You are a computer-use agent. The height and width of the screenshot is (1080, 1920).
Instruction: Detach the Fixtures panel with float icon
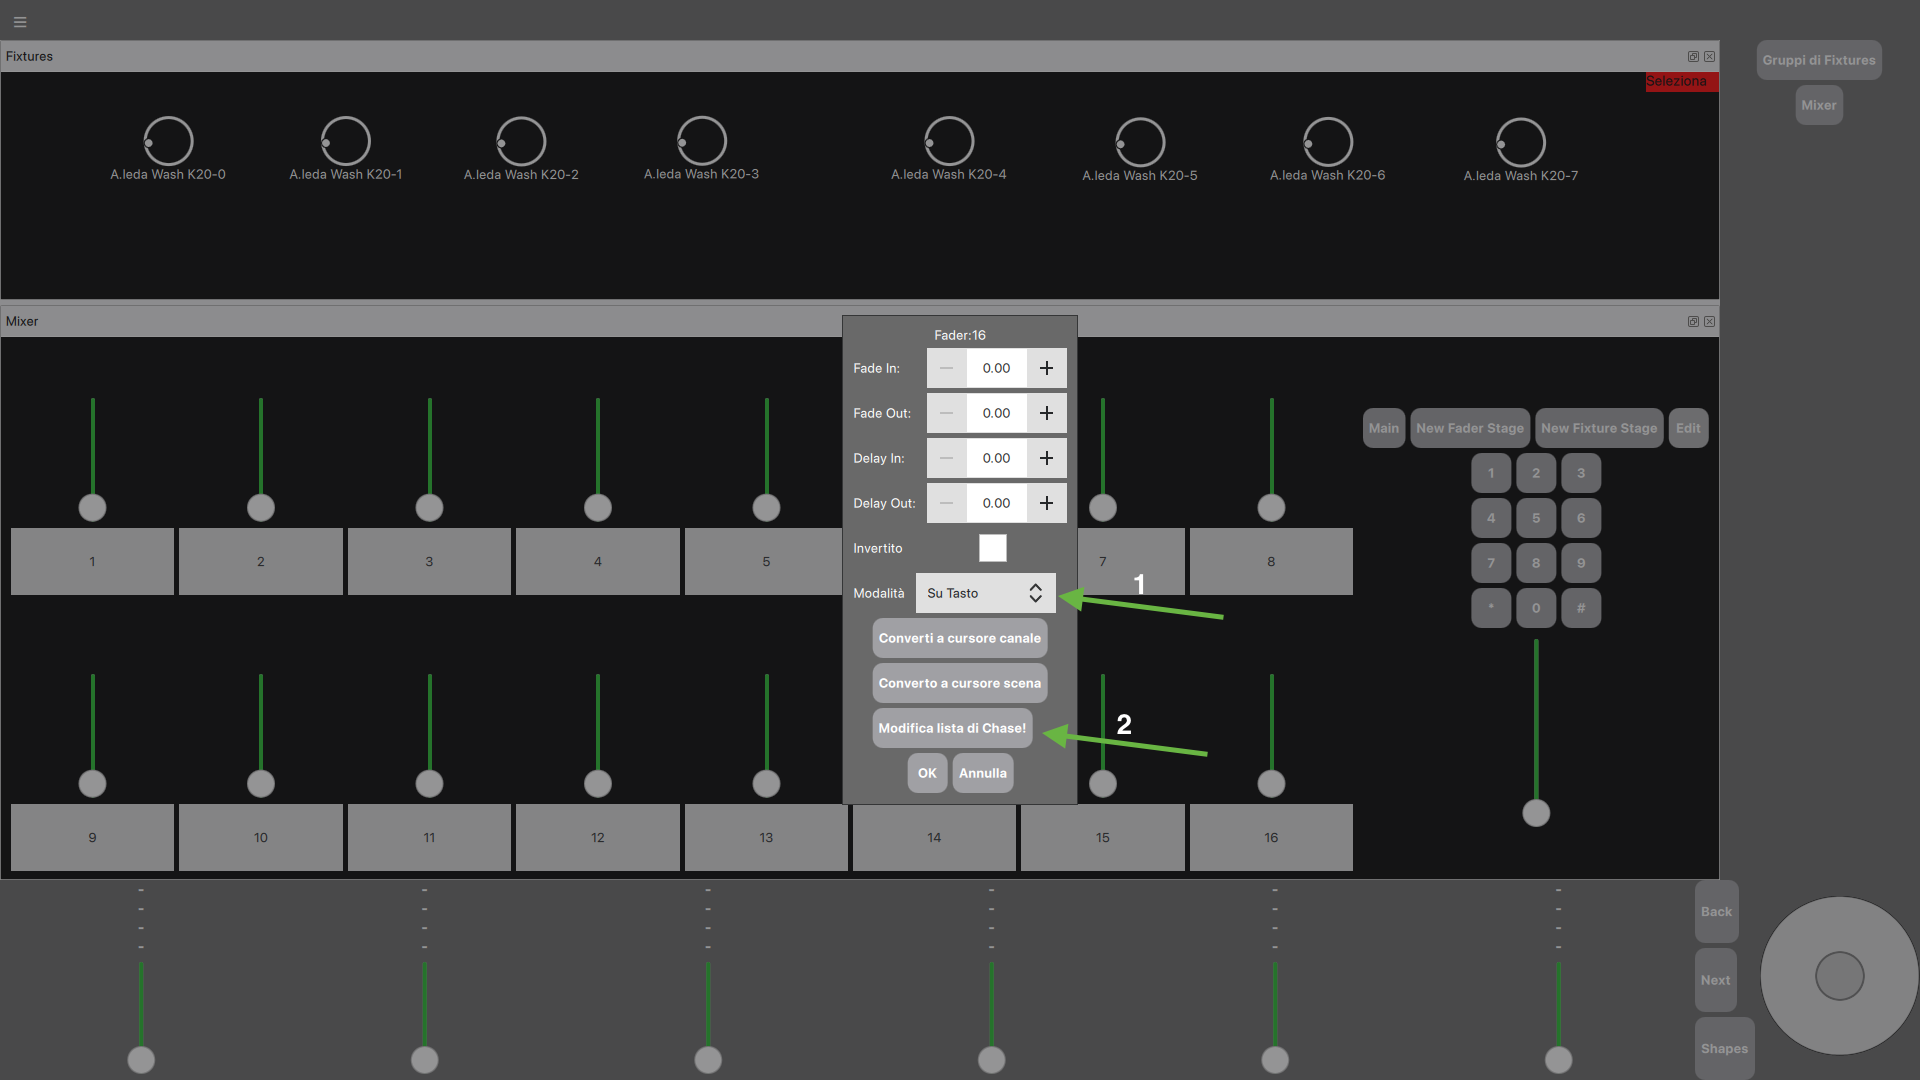[1693, 57]
